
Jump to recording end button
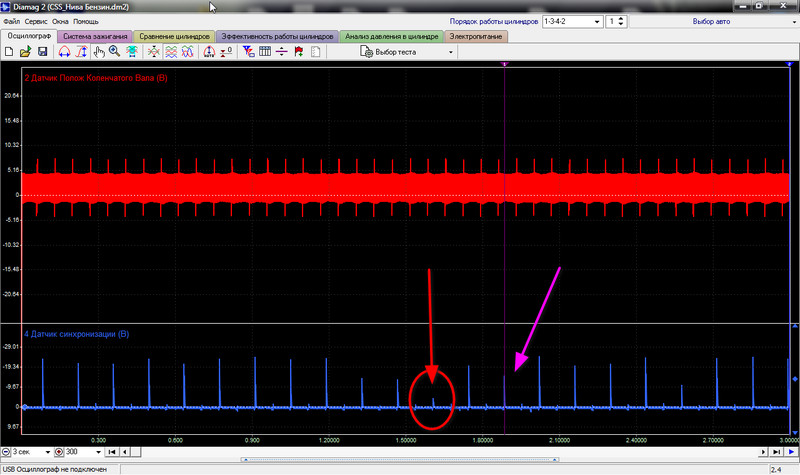tap(776, 452)
